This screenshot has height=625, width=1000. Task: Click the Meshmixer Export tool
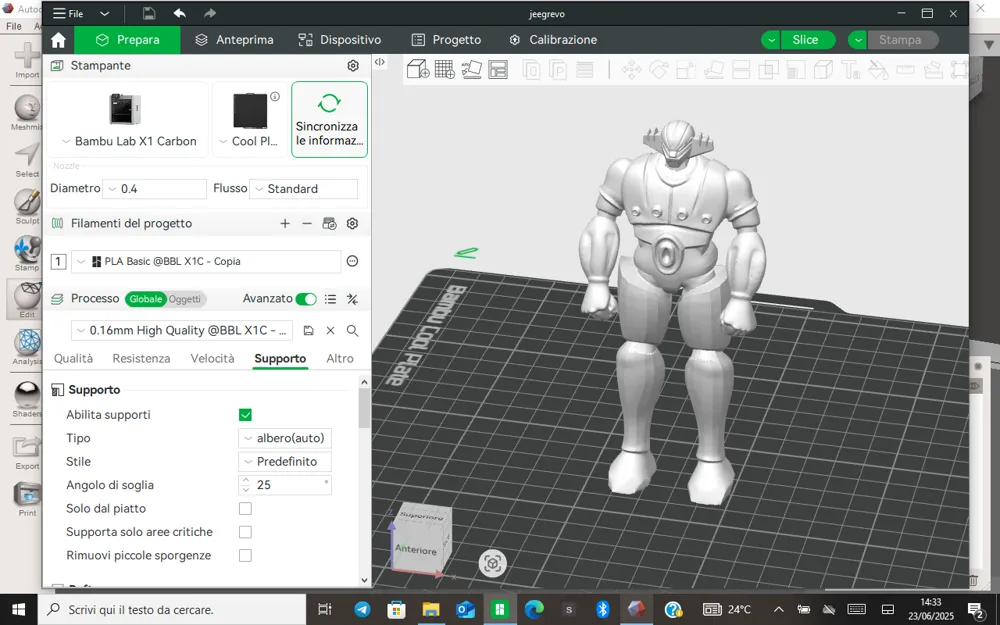click(x=27, y=453)
